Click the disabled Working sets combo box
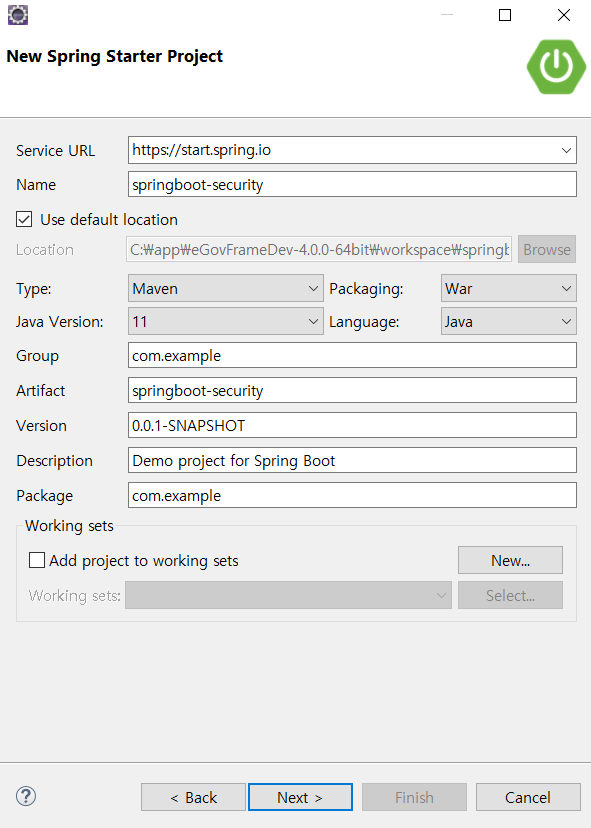 pos(288,595)
